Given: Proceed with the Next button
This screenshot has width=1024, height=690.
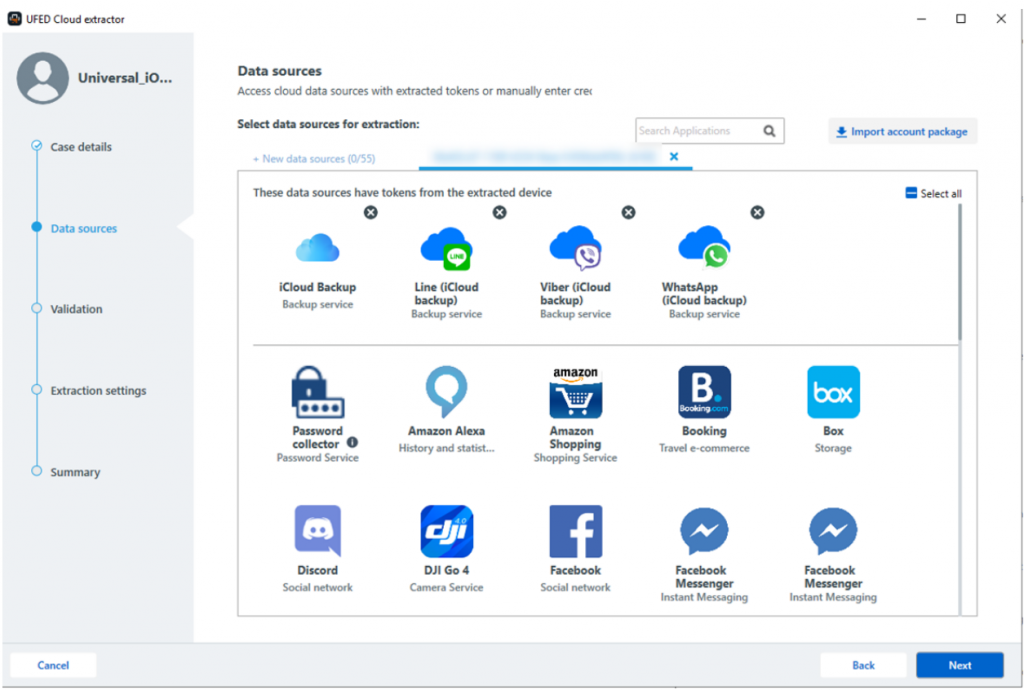Looking at the screenshot, I should tap(960, 665).
